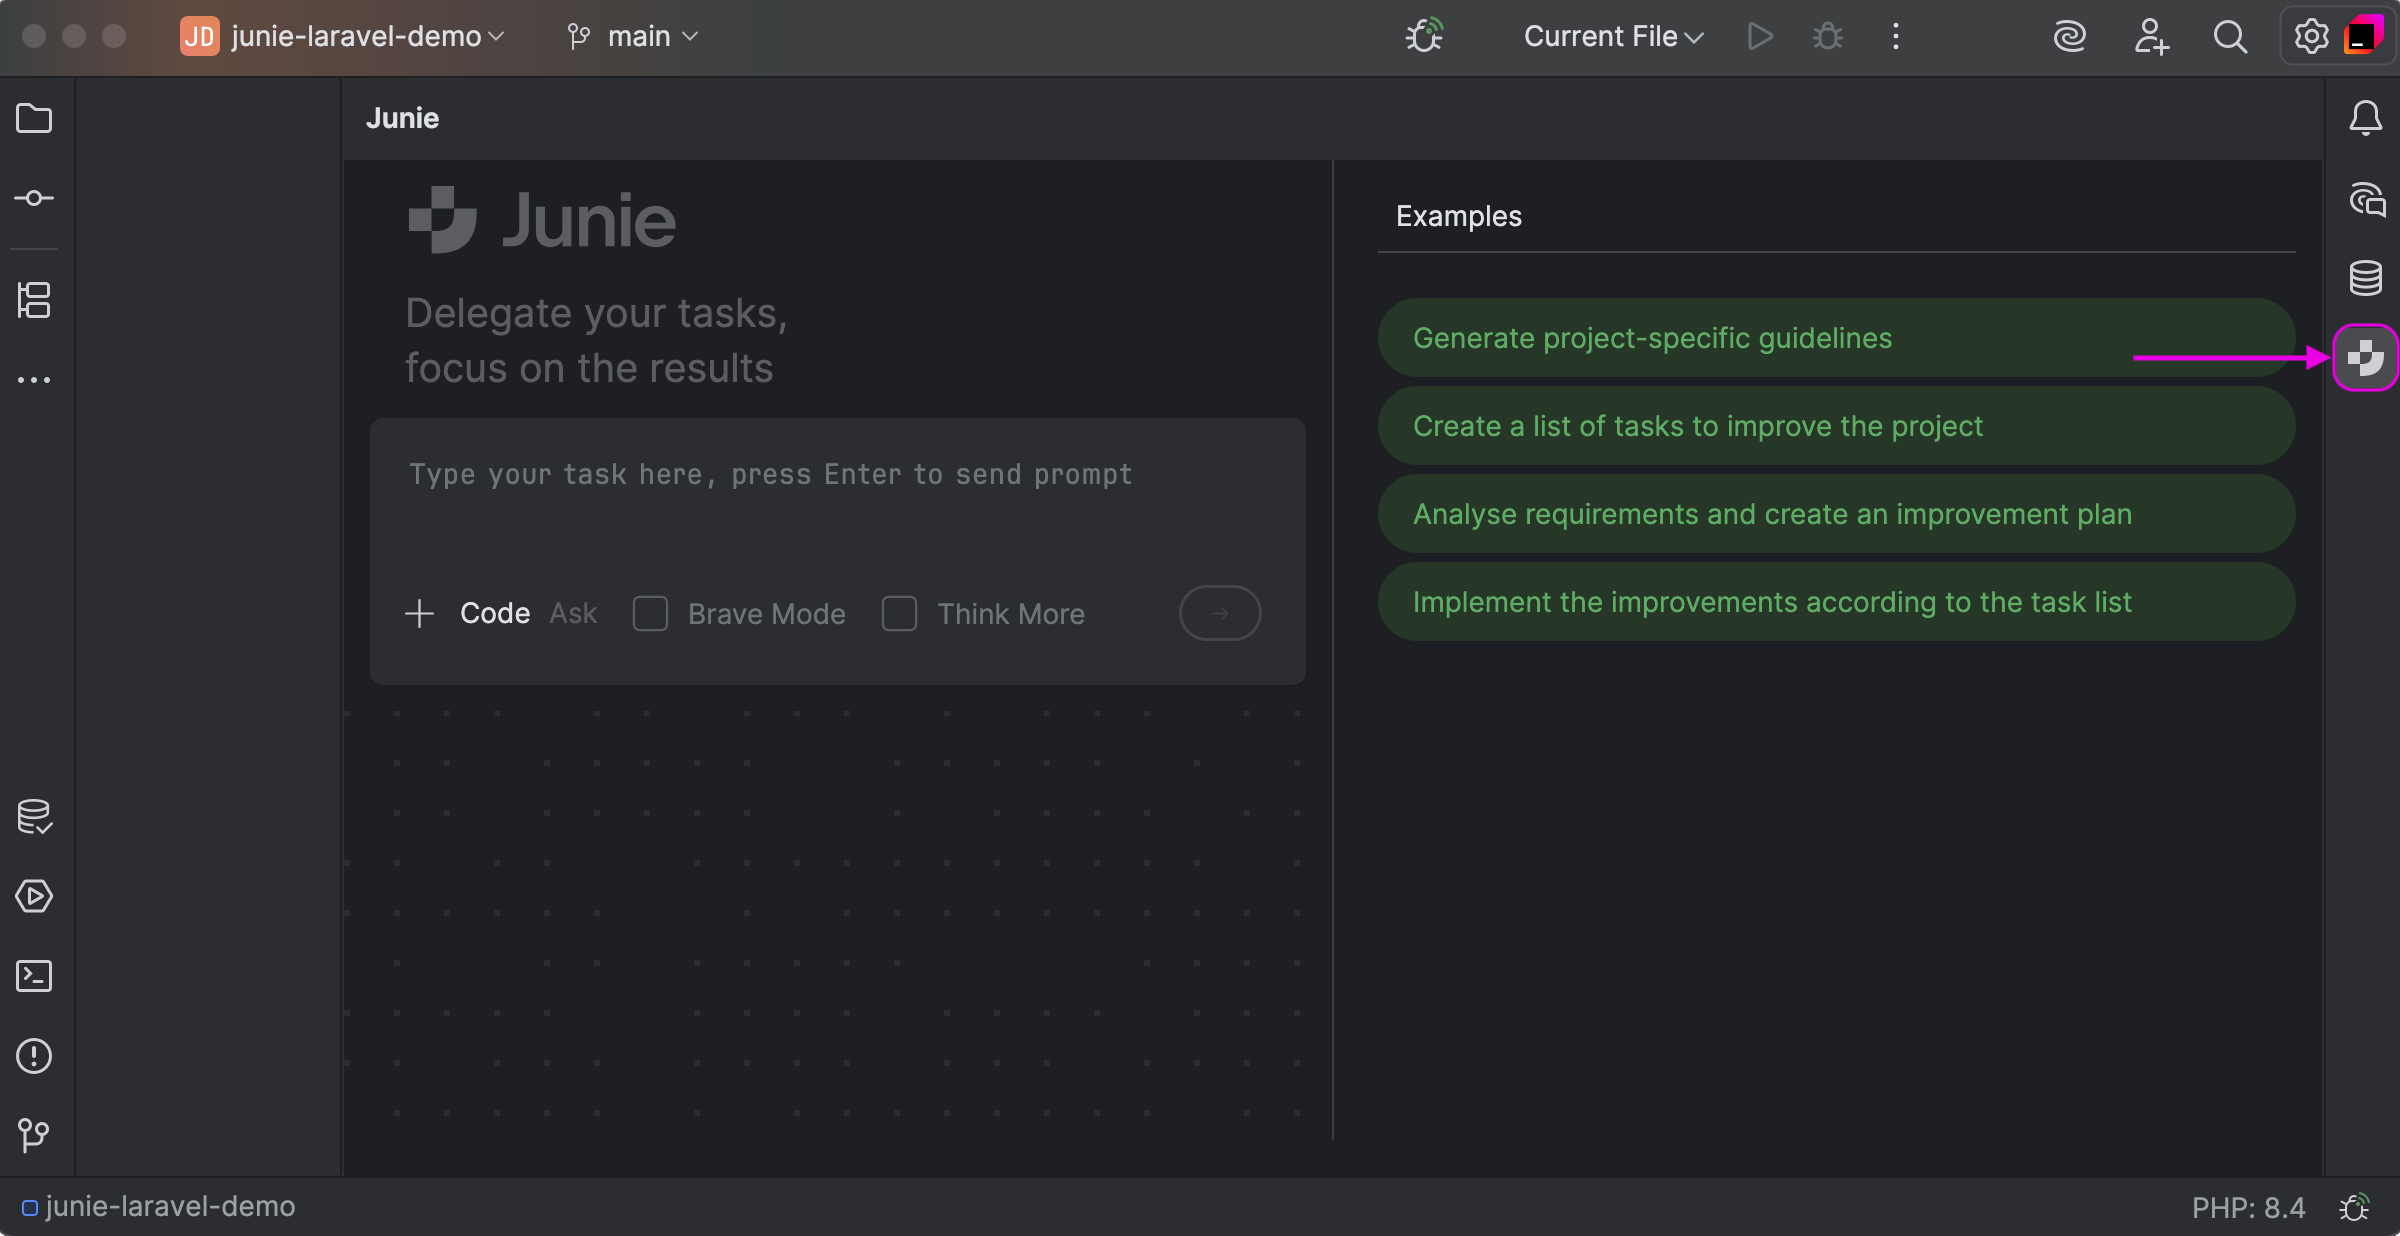Click the PHP: 8.4 language level widget
The image size is (2400, 1236).
click(2248, 1207)
